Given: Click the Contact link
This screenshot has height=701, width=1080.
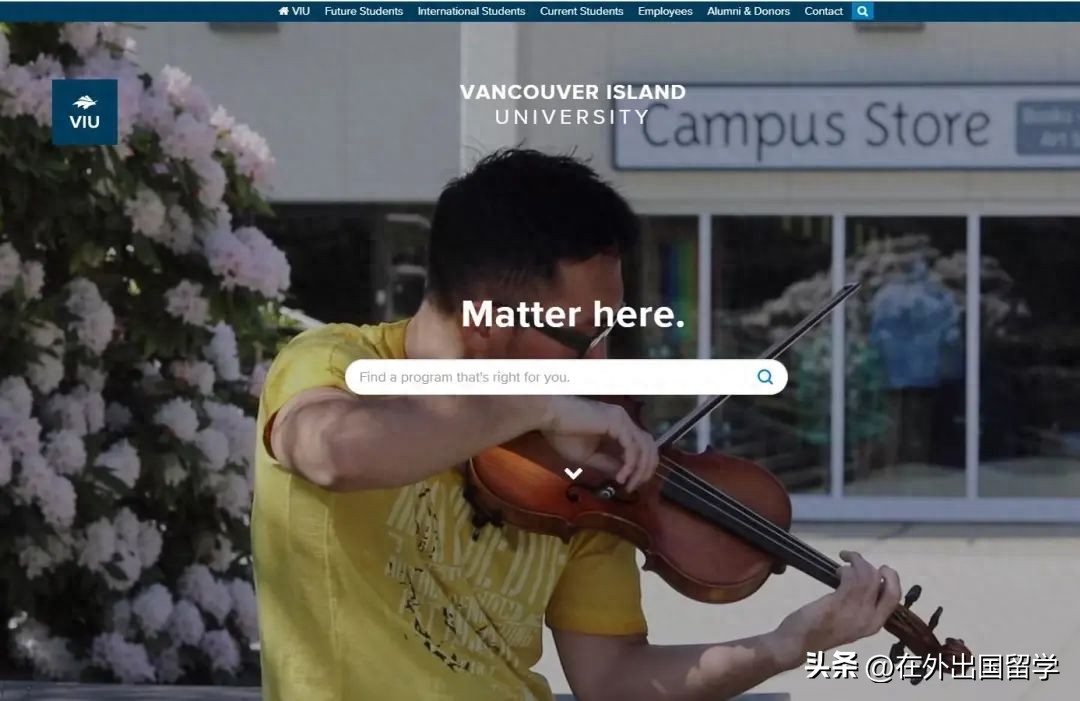Looking at the screenshot, I should coord(823,11).
